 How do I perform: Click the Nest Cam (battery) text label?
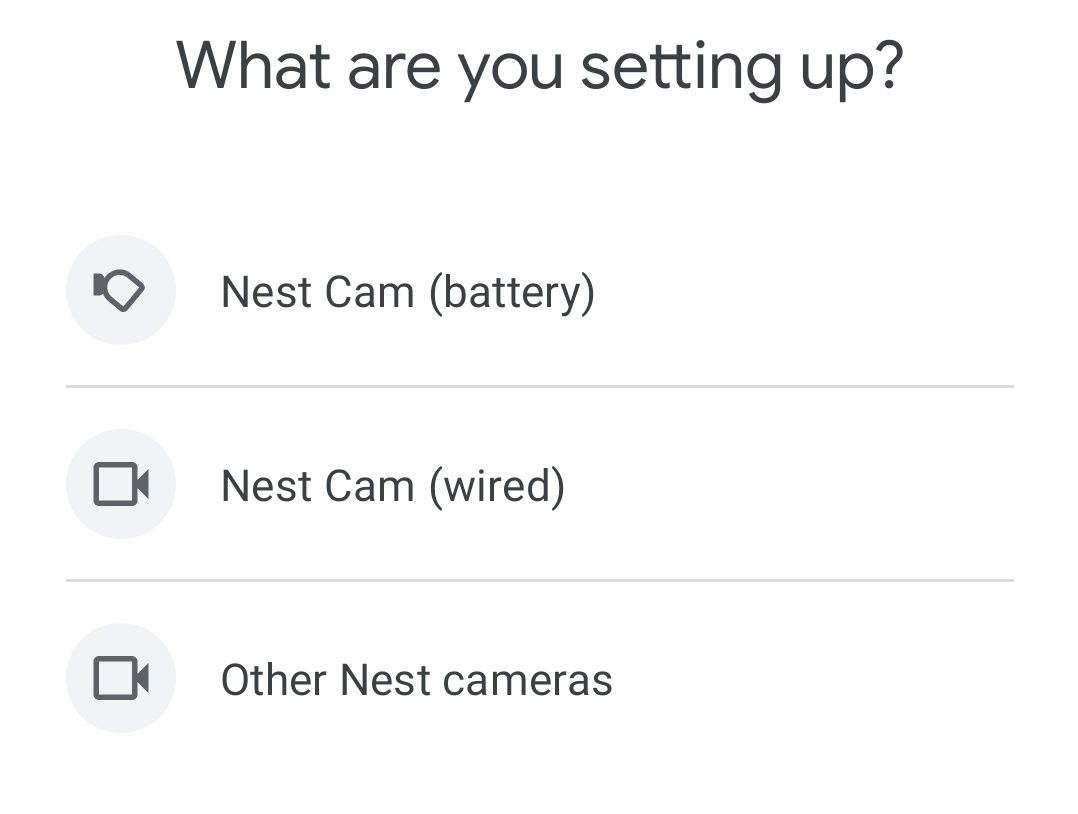click(408, 290)
